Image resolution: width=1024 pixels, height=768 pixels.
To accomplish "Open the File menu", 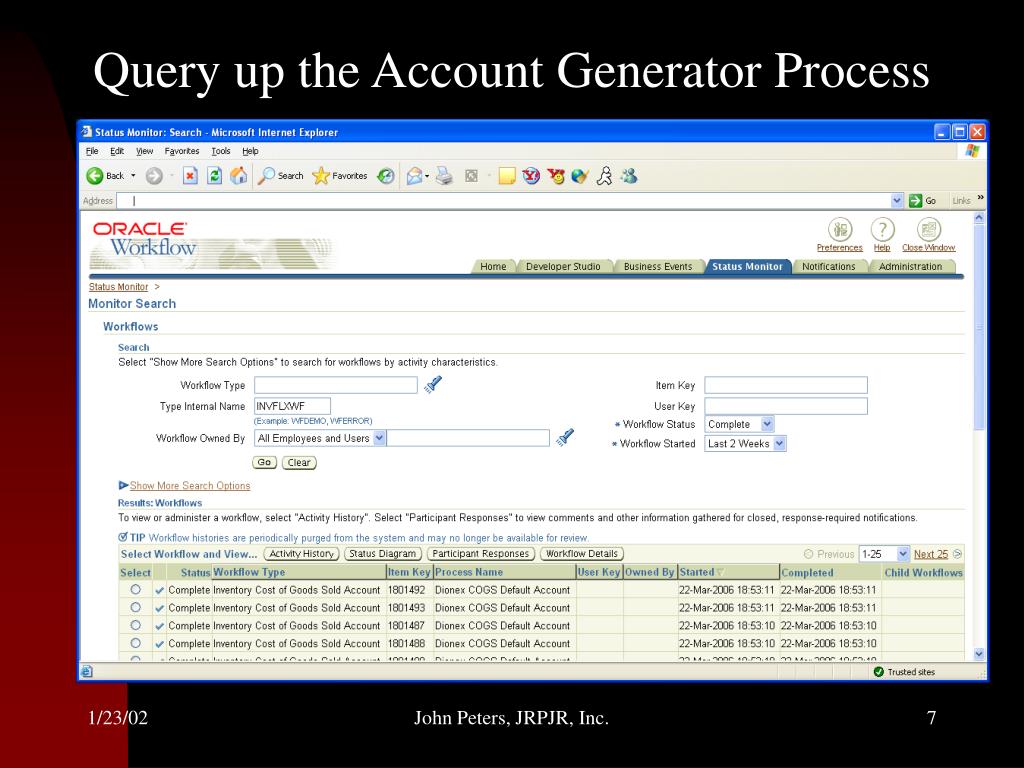I will (92, 151).
